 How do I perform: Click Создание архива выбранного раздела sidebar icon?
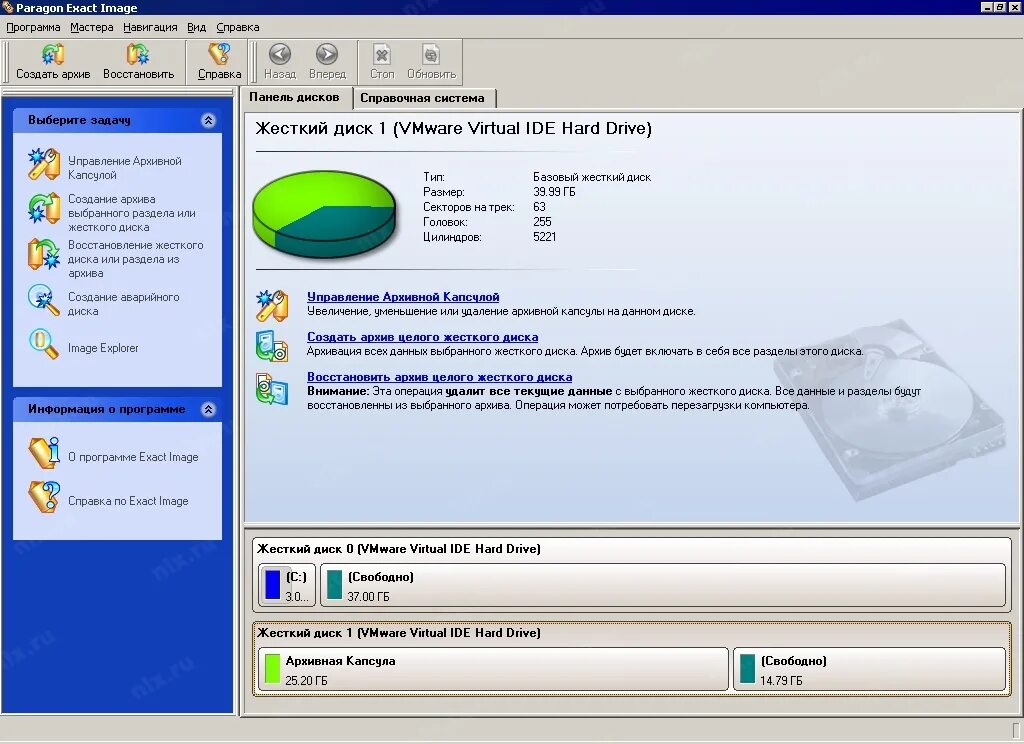click(44, 208)
